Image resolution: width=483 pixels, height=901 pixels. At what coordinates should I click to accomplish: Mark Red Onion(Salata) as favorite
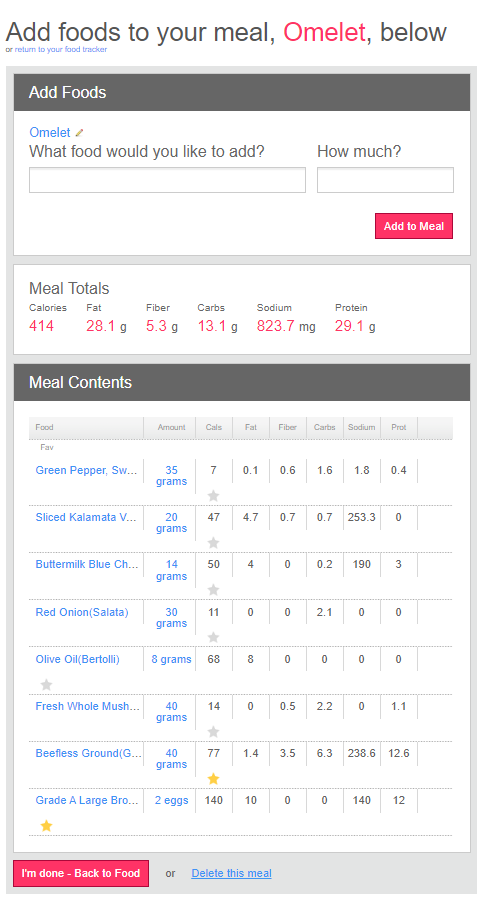[213, 637]
